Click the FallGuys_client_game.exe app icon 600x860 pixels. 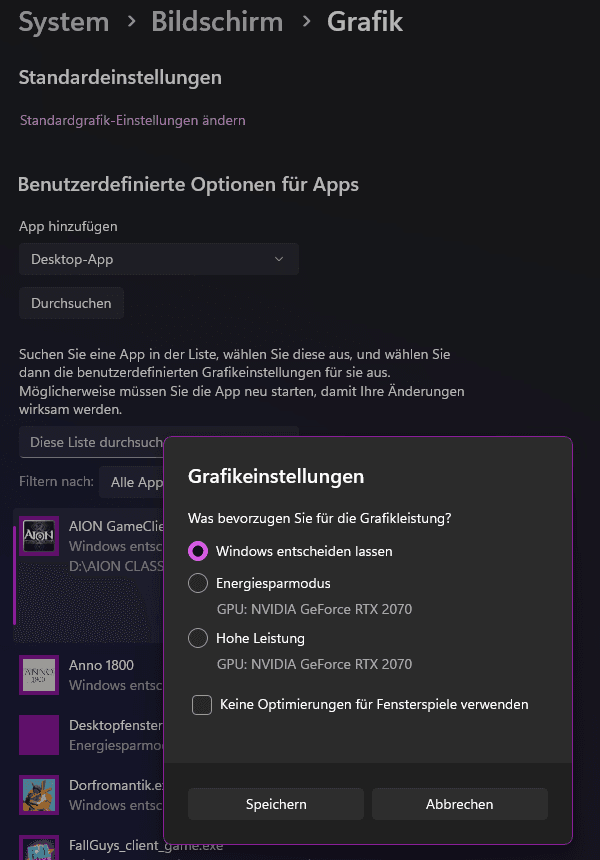pos(40,848)
